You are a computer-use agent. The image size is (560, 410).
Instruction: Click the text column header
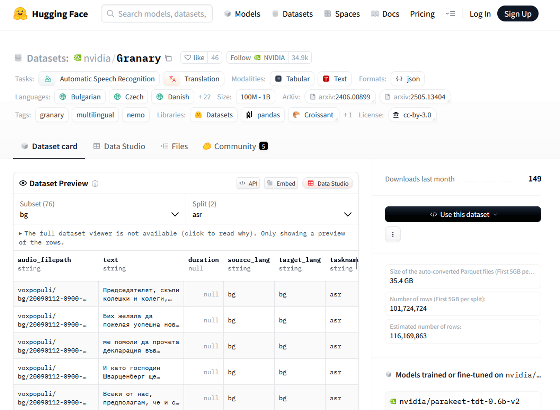coord(110,260)
